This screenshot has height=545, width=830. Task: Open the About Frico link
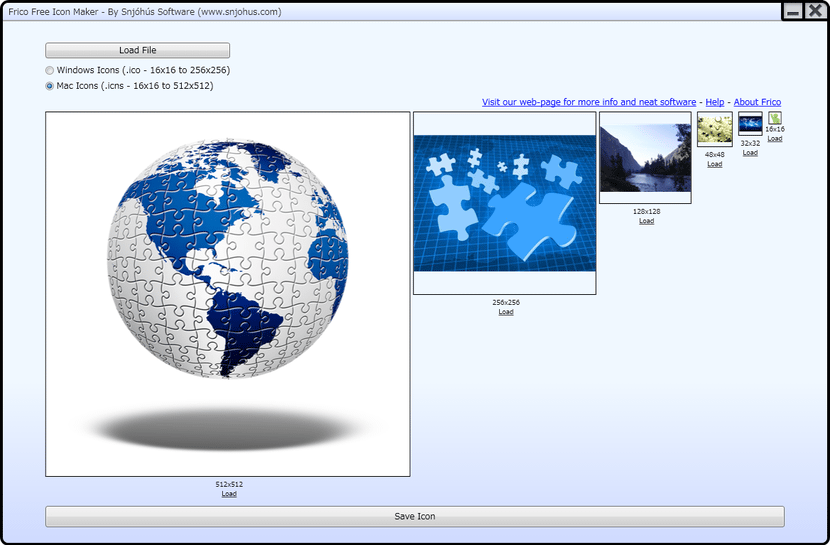coord(757,102)
